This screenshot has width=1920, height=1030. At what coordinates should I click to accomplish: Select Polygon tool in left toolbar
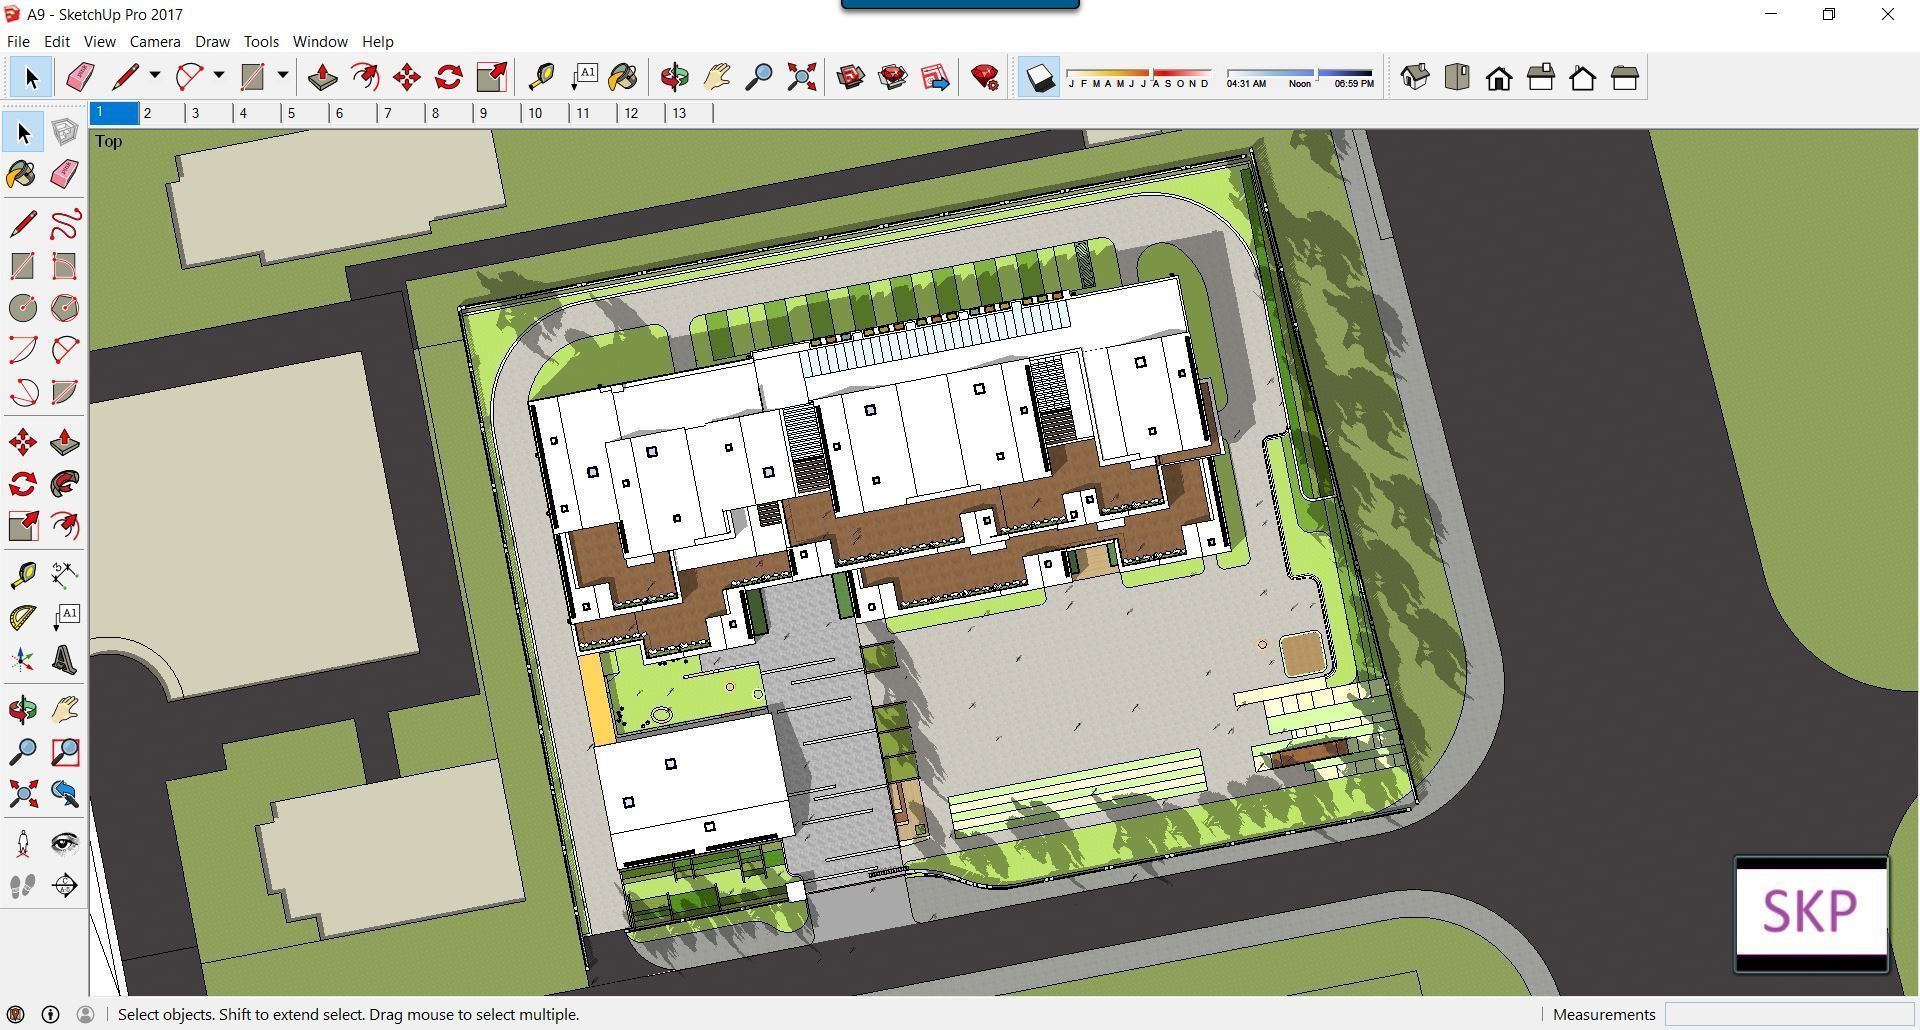pyautogui.click(x=65, y=308)
